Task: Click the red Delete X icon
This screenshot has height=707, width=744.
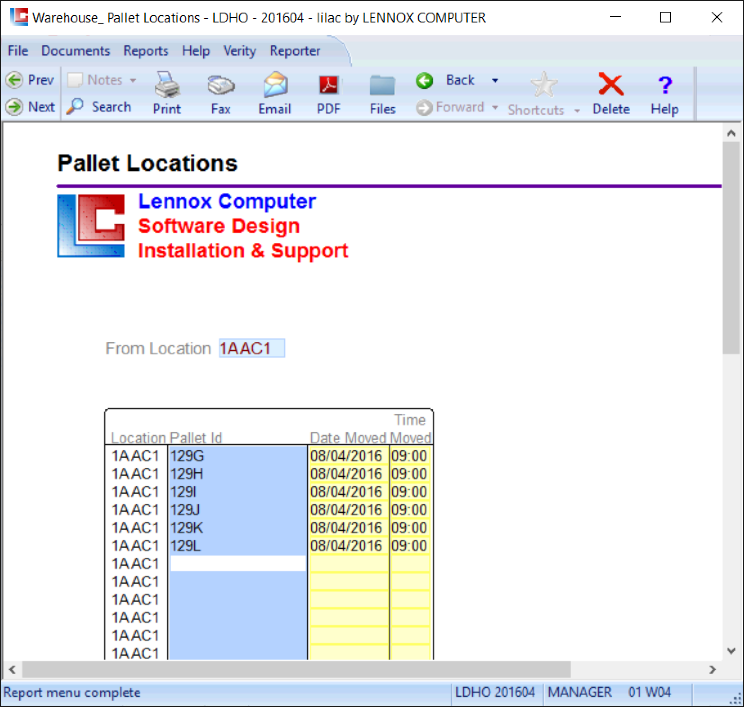Action: [x=610, y=88]
